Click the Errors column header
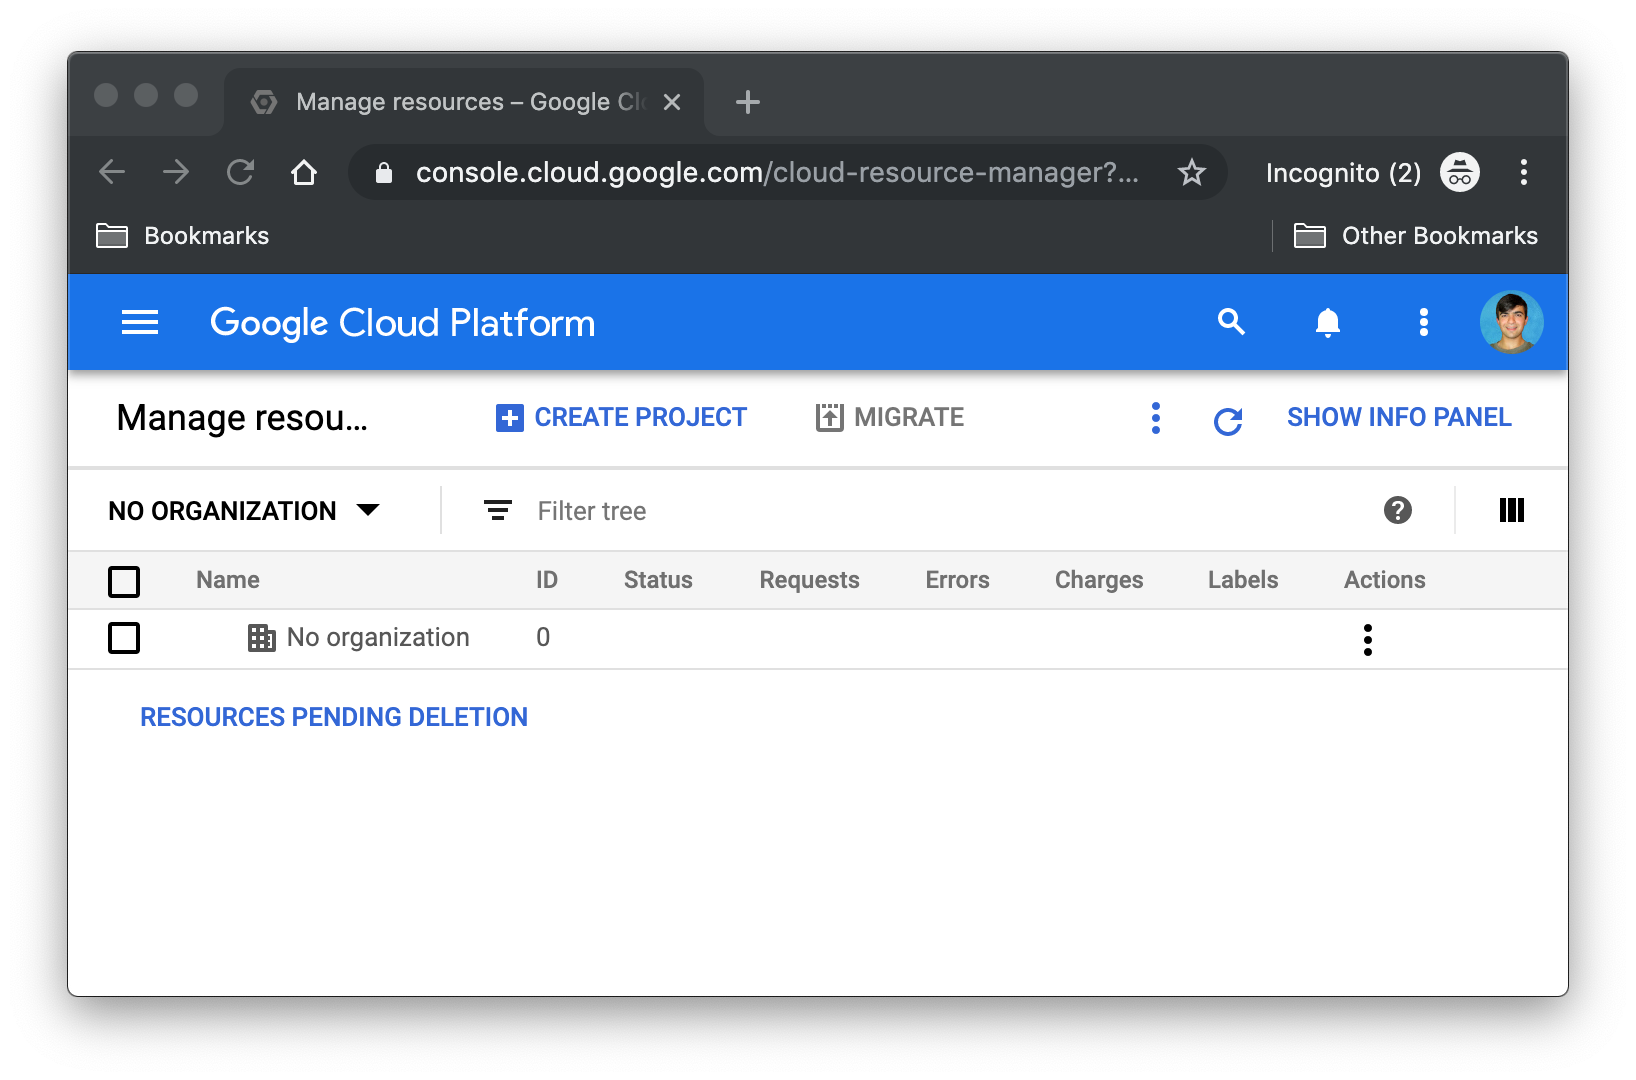Image resolution: width=1636 pixels, height=1080 pixels. point(957,580)
